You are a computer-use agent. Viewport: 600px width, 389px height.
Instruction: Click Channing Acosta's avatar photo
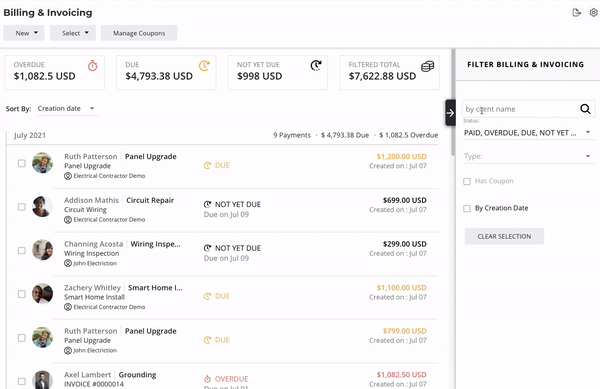tap(42, 250)
